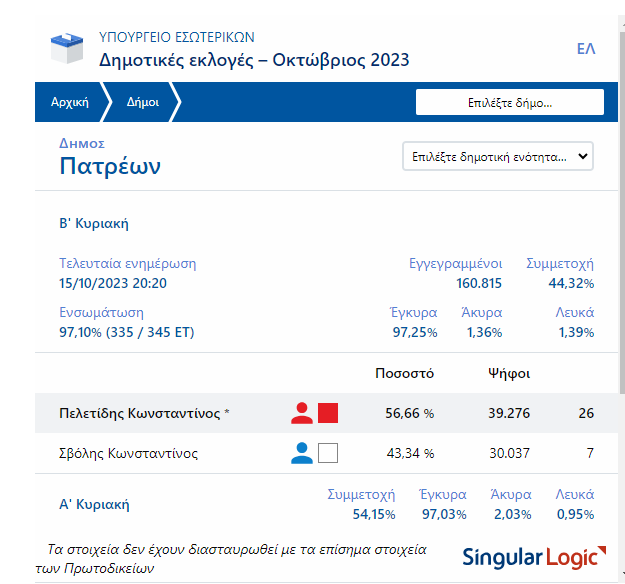This screenshot has height=584, width=625.
Task: Toggle the empty square box beside Σβόλης
Action: 328,453
